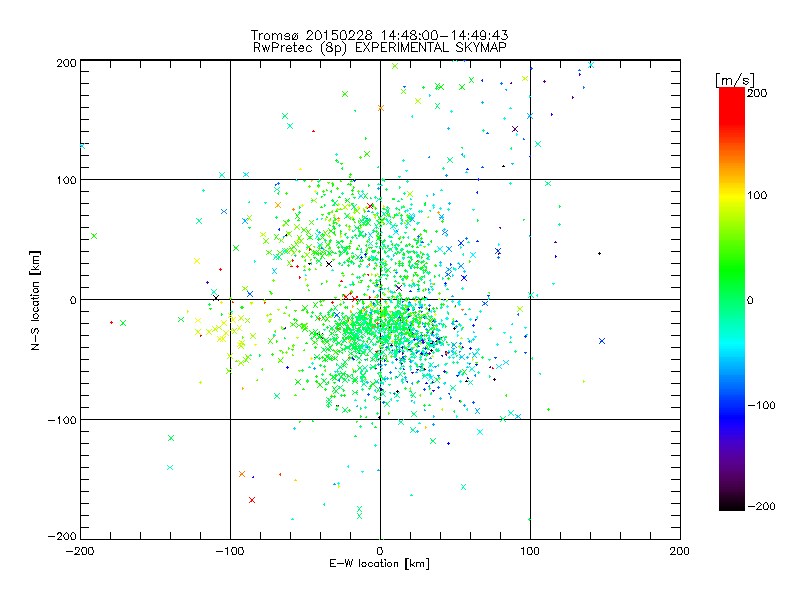Click the velocity color bar gradient
Viewport: 800px width, 600px height.
[x=732, y=299]
